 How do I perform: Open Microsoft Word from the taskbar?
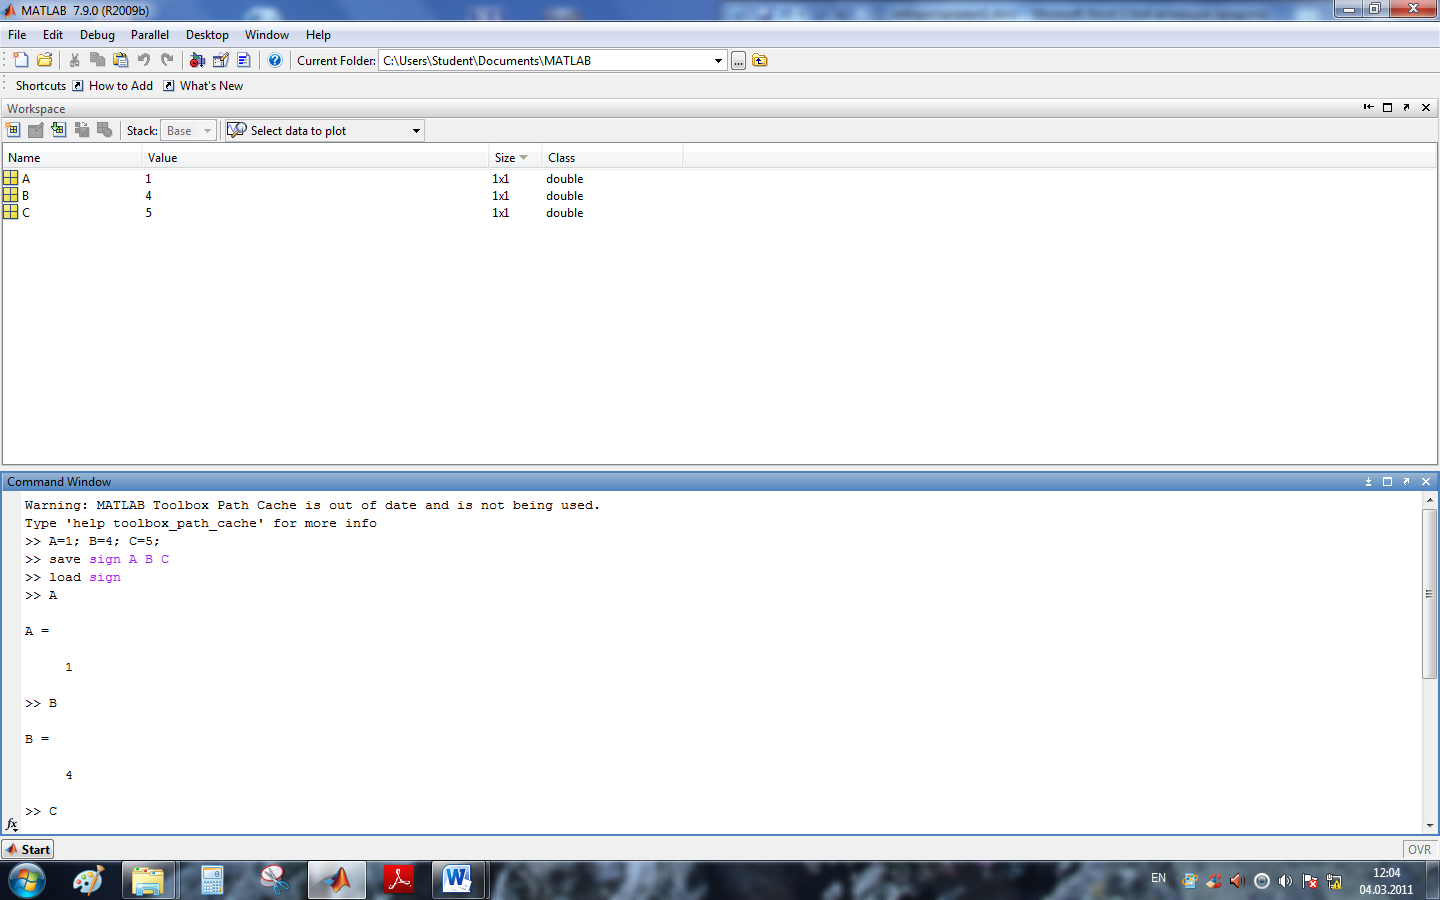(x=458, y=880)
